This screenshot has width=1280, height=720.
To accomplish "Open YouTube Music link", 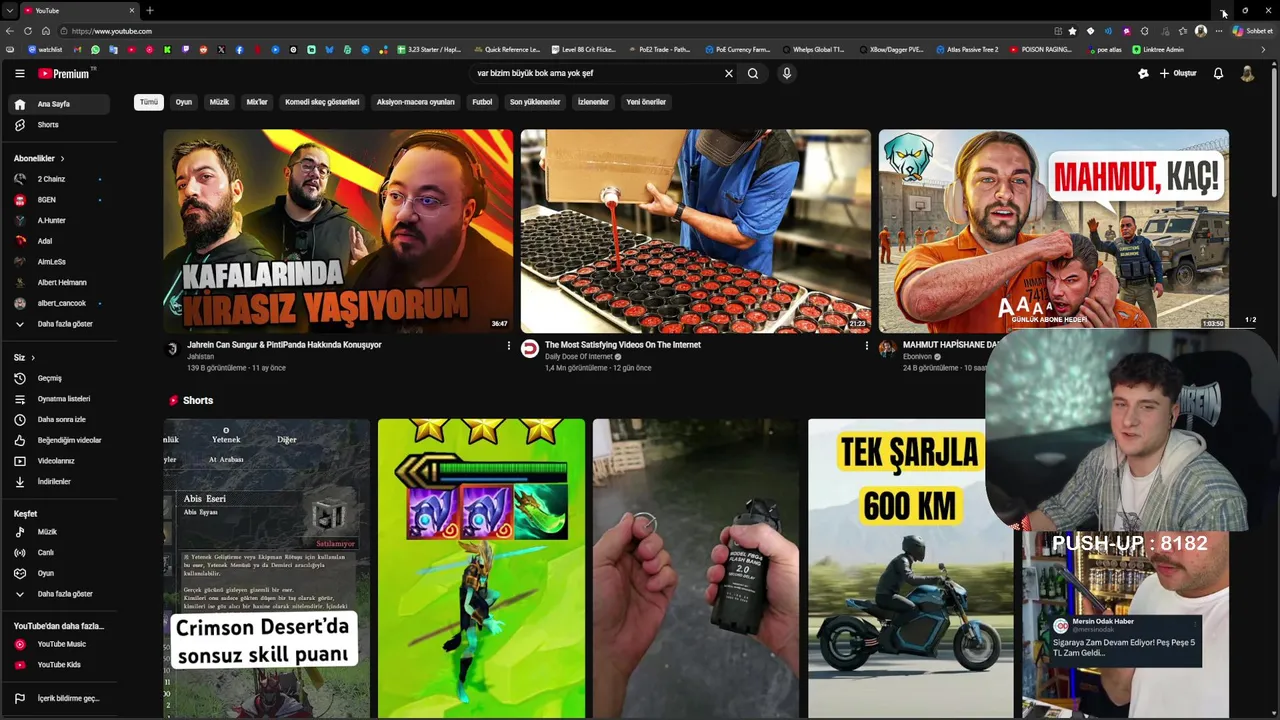I will 58,644.
